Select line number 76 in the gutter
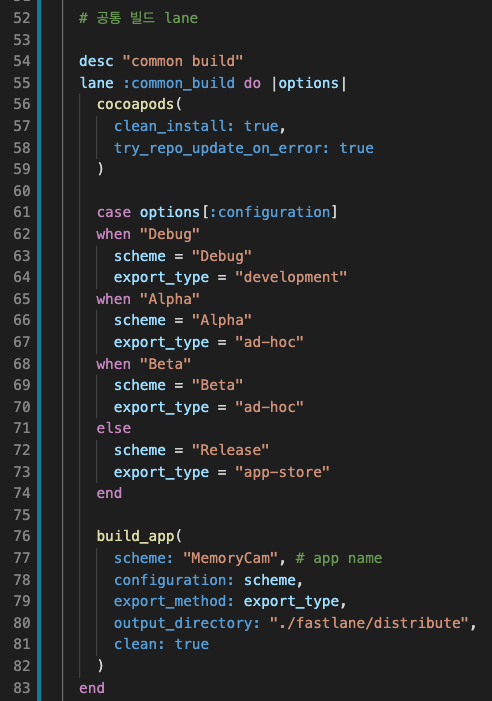This screenshot has width=492, height=701. click(21, 536)
